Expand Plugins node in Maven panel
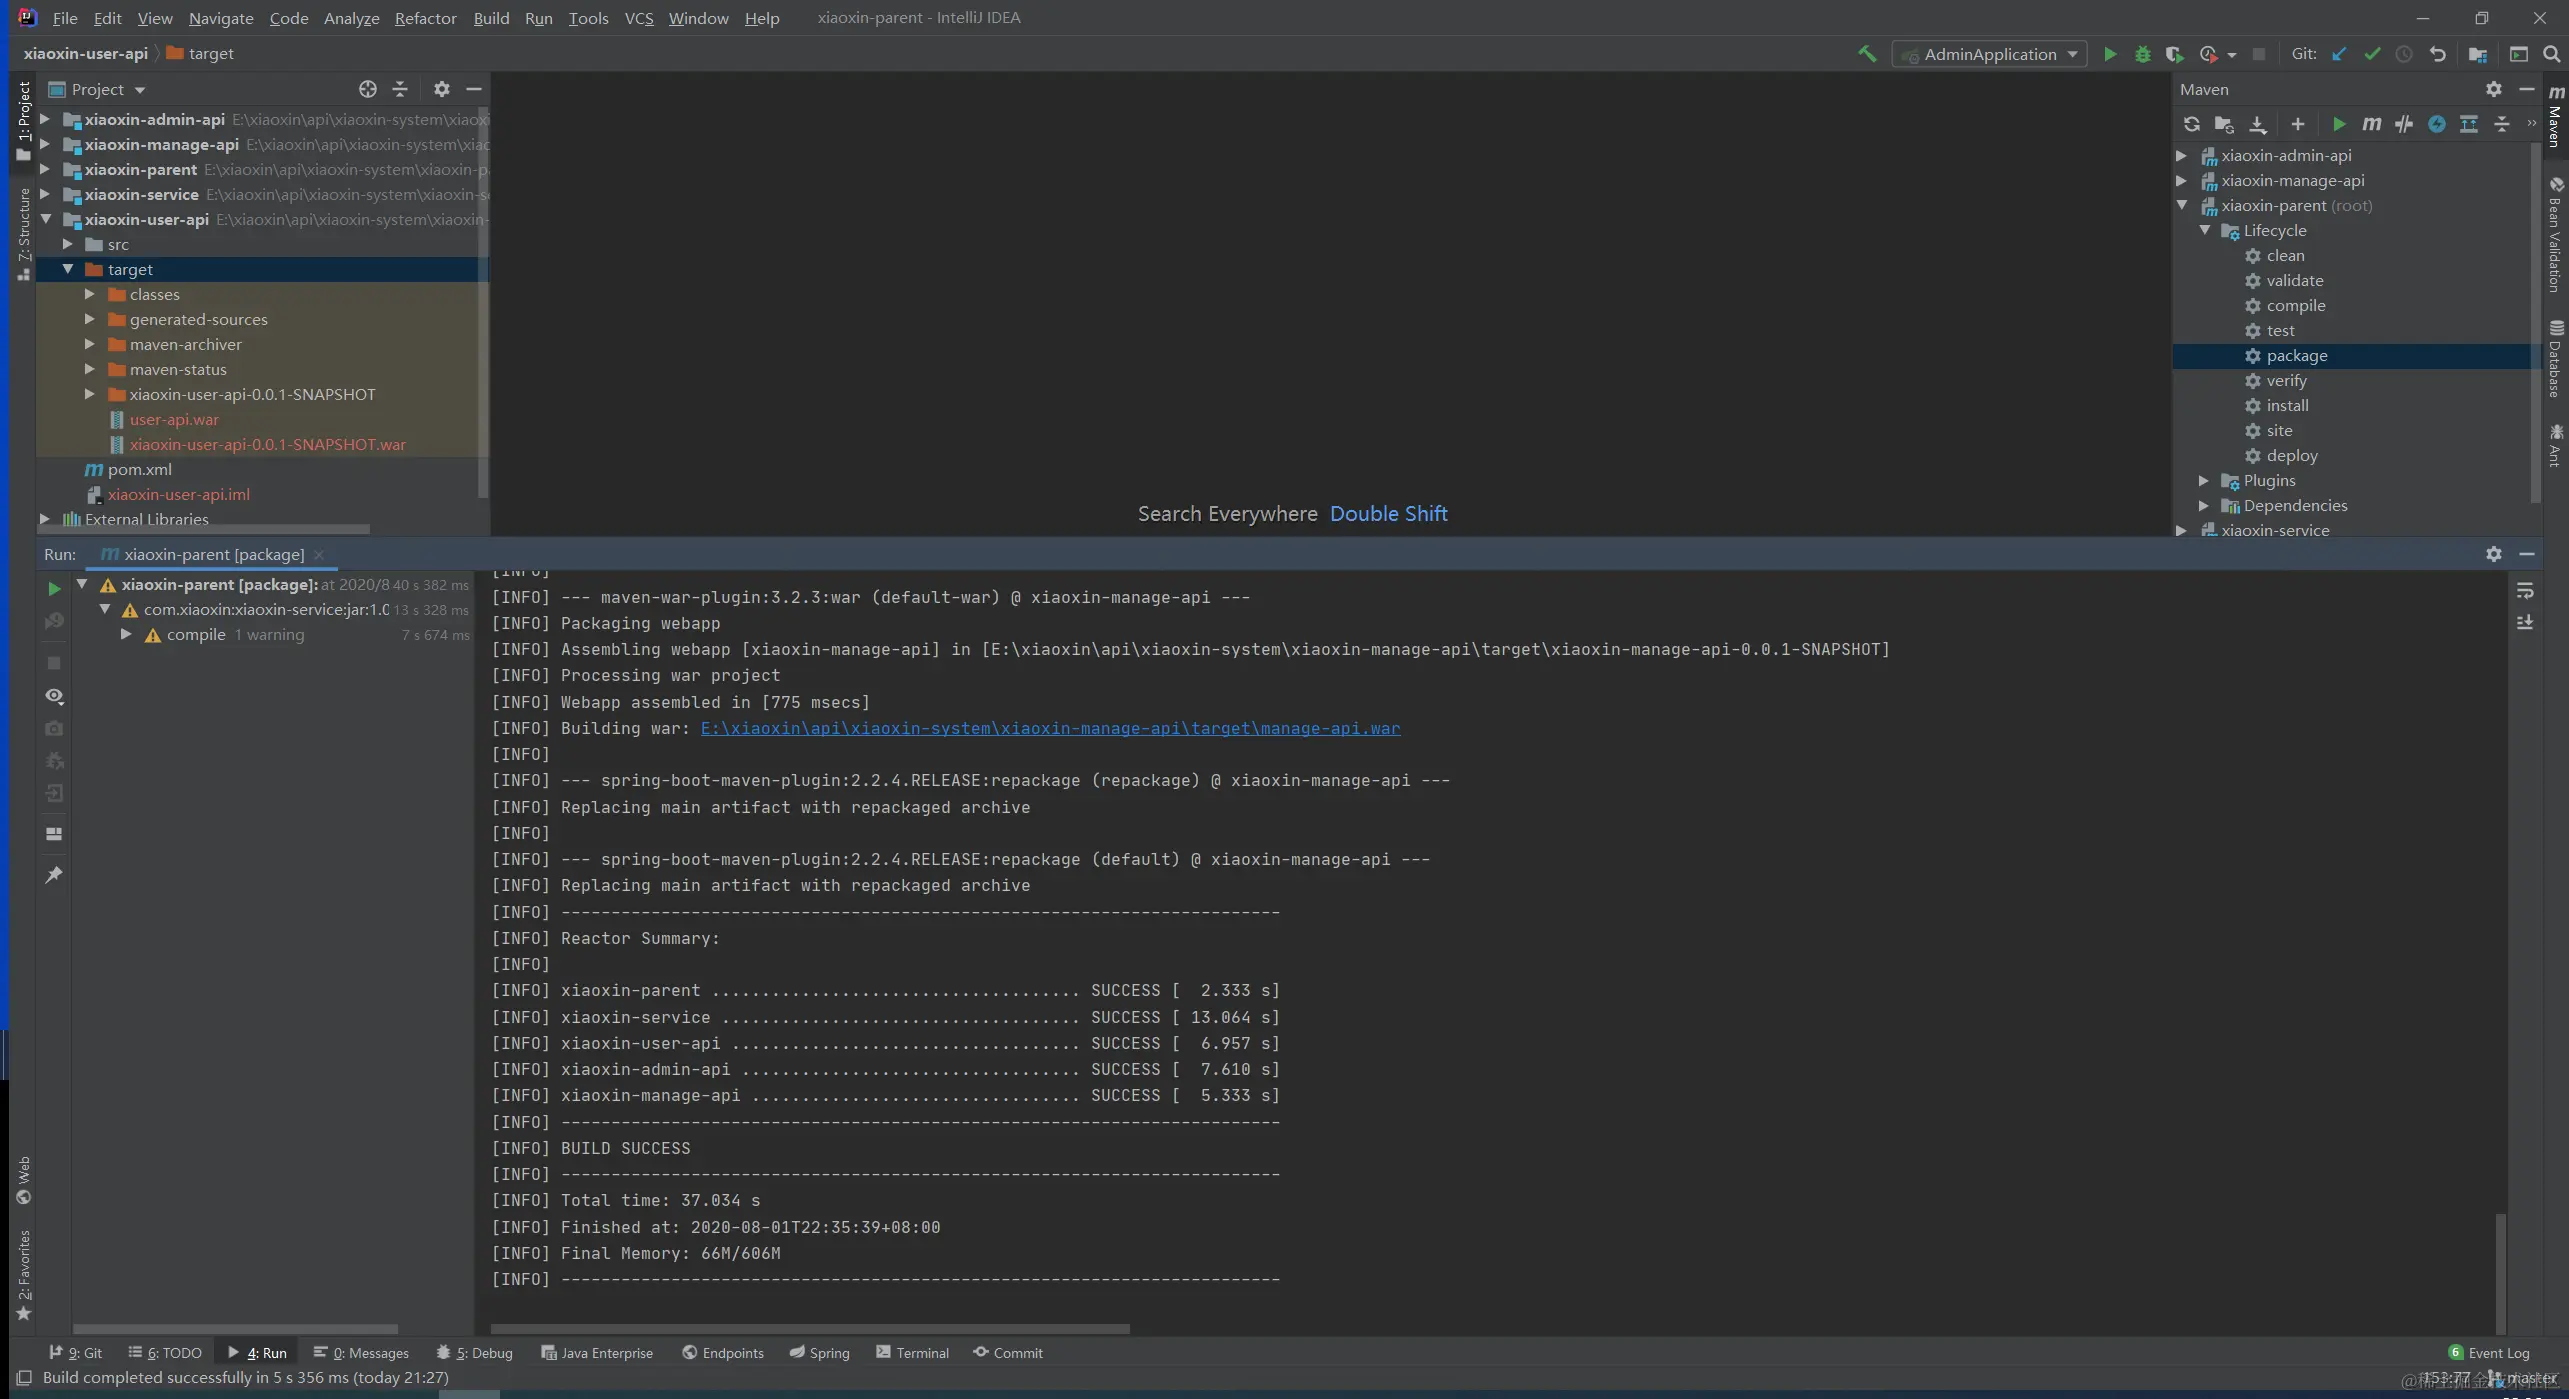Viewport: 2569px width, 1399px height. click(x=2204, y=481)
